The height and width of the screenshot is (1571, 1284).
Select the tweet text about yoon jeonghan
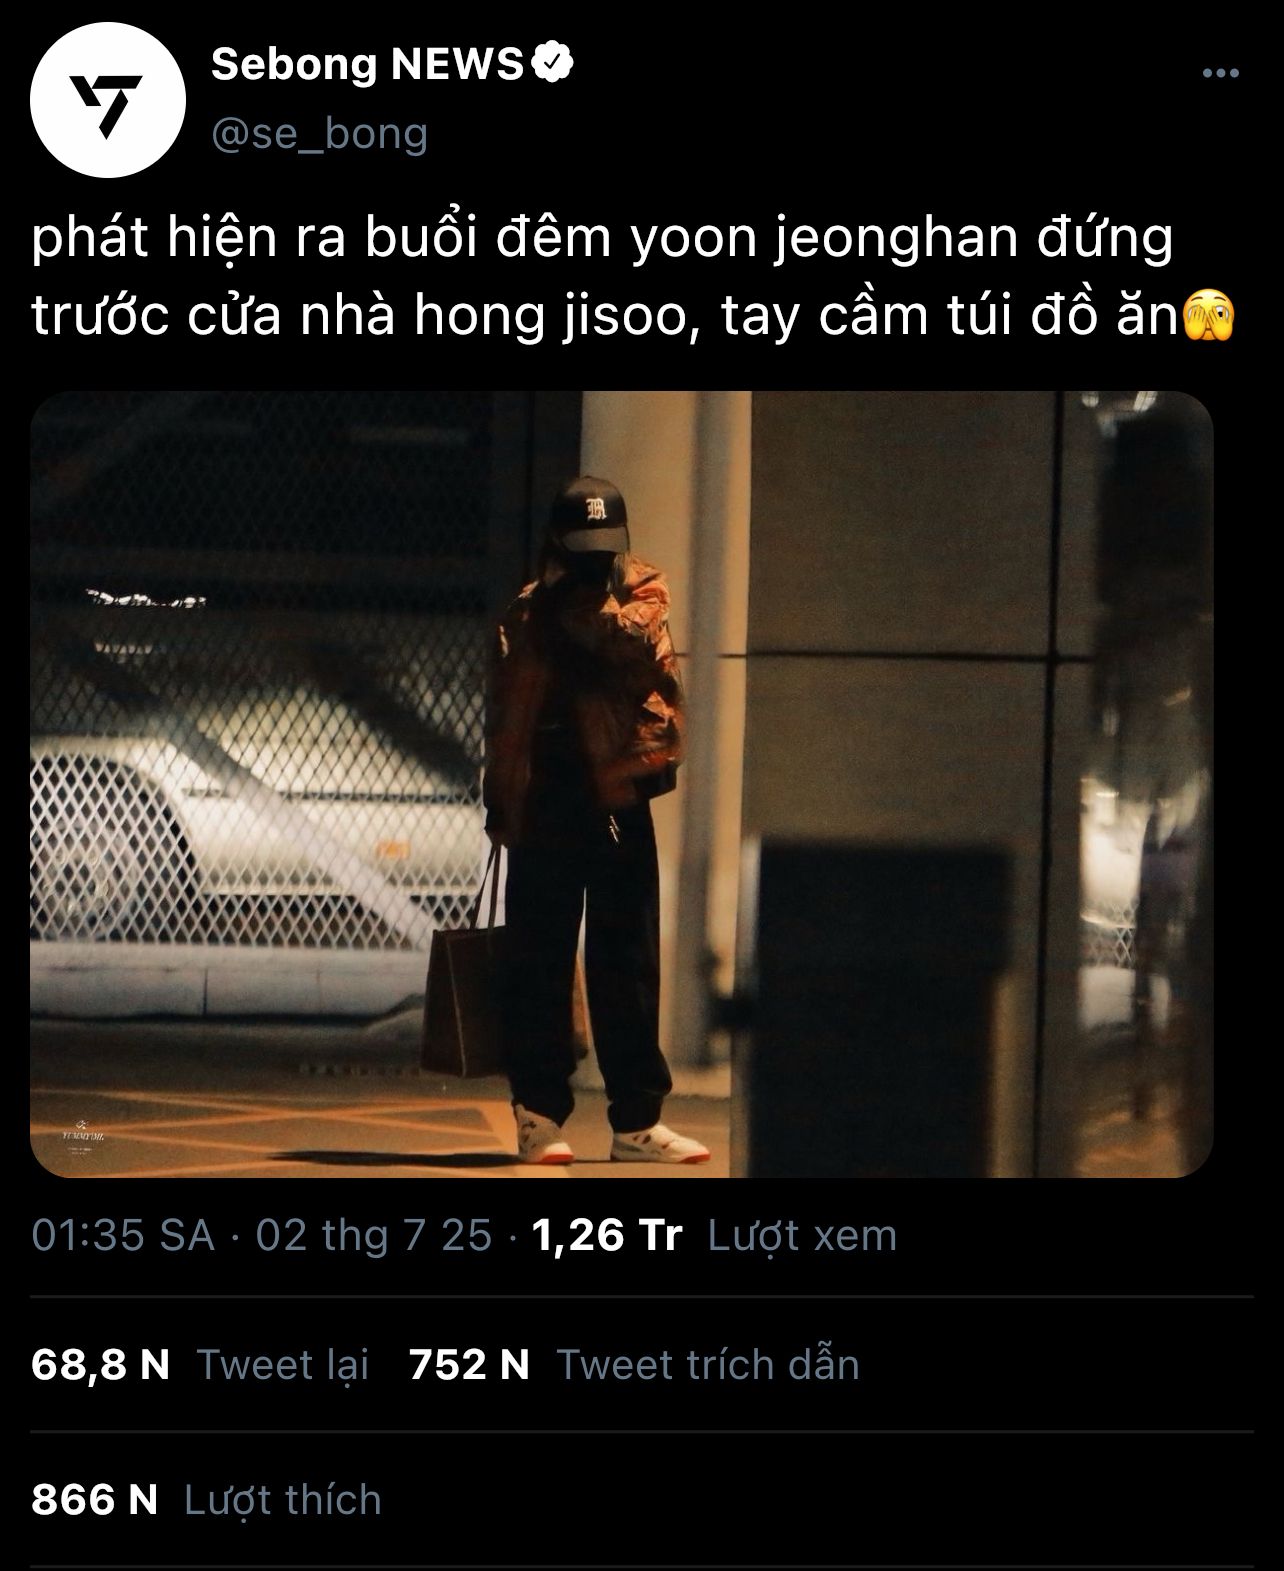pyautogui.click(x=633, y=278)
